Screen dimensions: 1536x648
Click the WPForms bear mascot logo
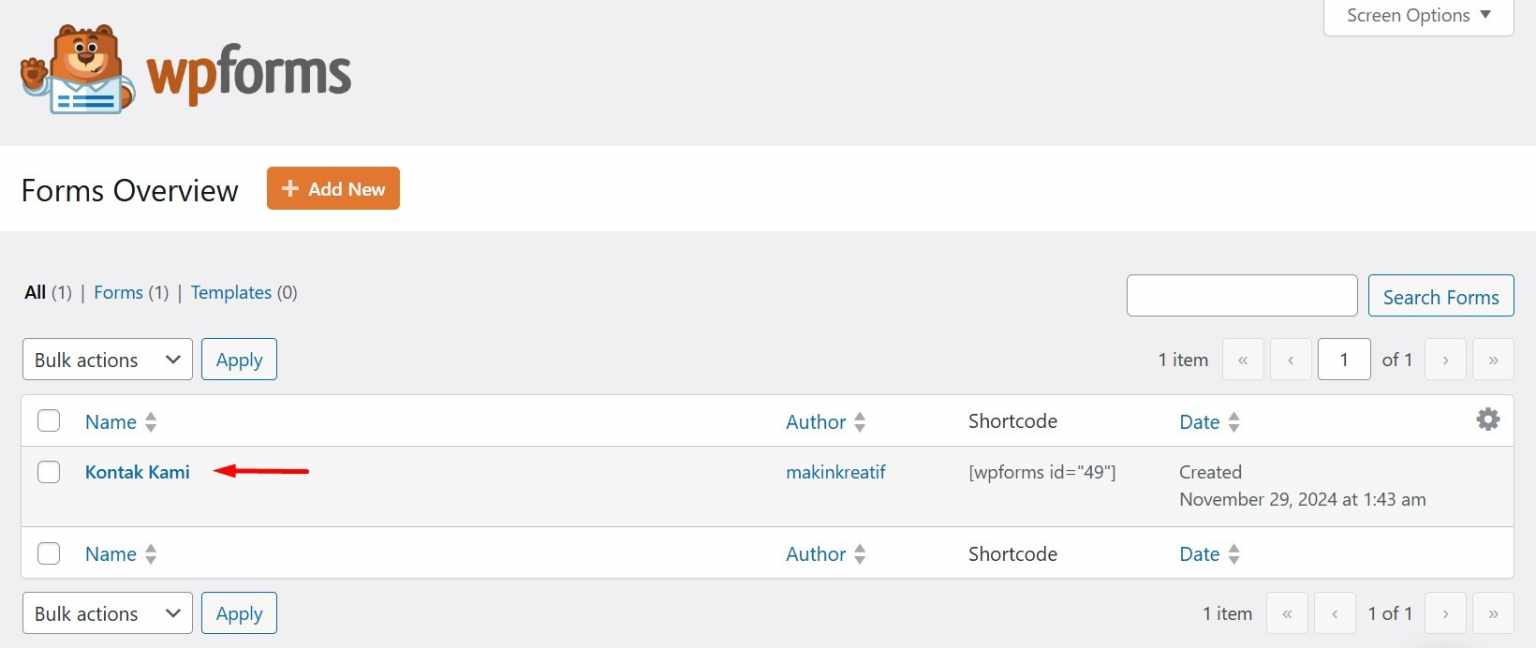[78, 69]
